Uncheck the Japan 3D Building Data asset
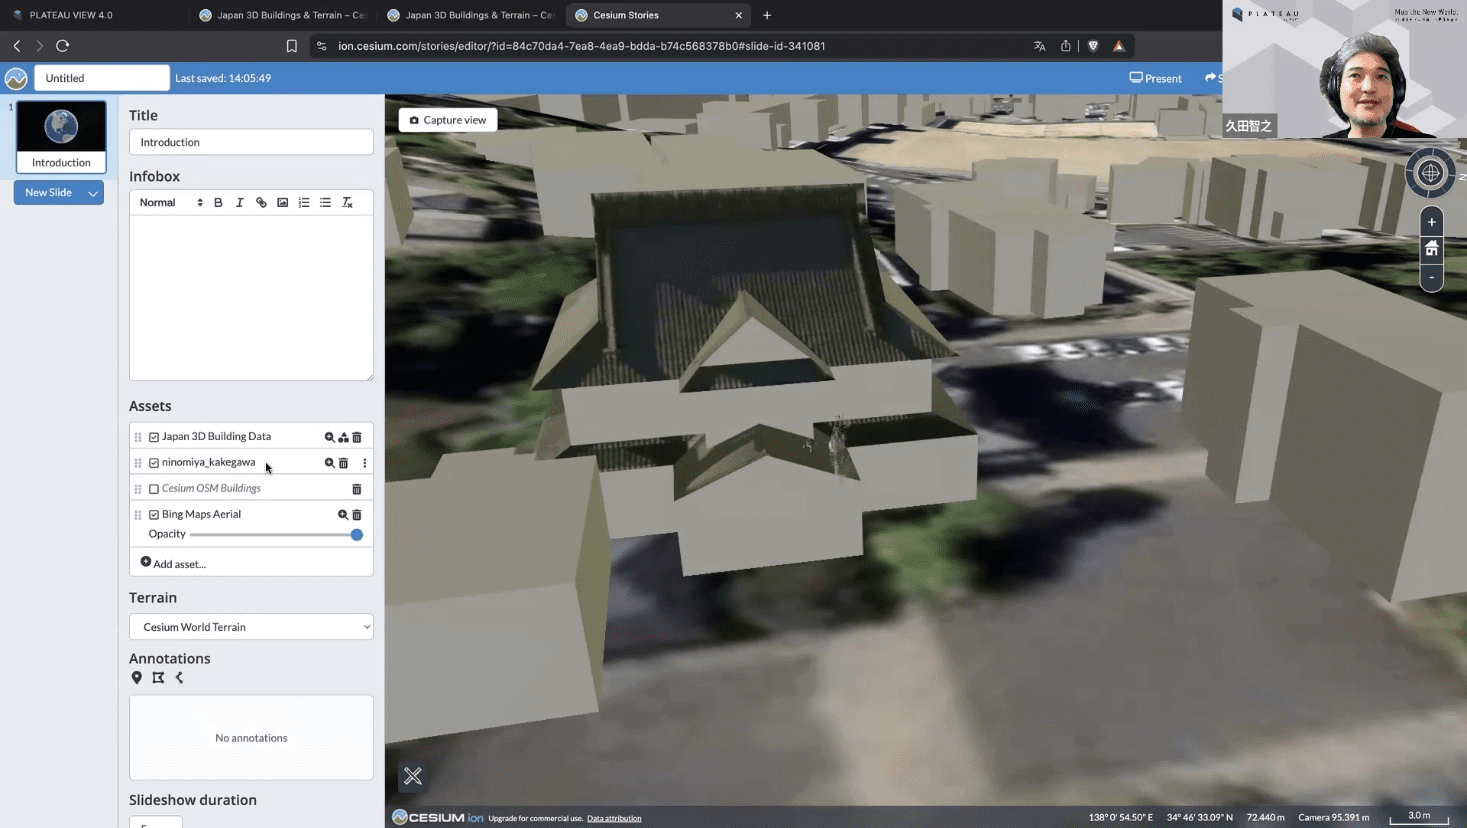Viewport: 1467px width, 828px height. click(154, 437)
